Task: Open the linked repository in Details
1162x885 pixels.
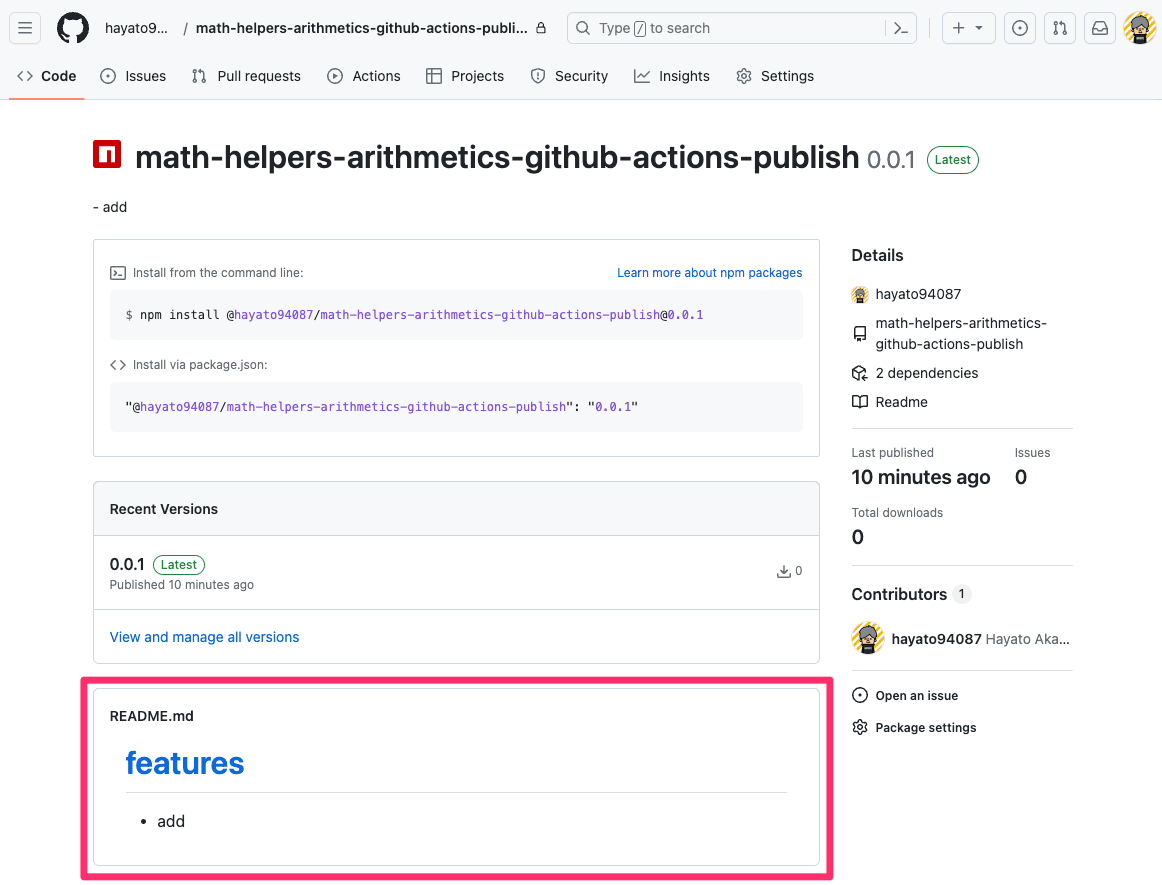Action: [x=961, y=334]
